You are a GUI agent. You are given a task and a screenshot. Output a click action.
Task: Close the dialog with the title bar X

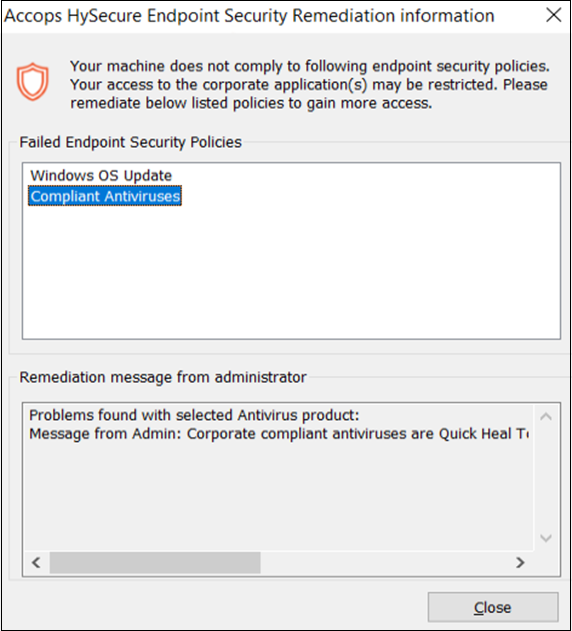pyautogui.click(x=553, y=15)
